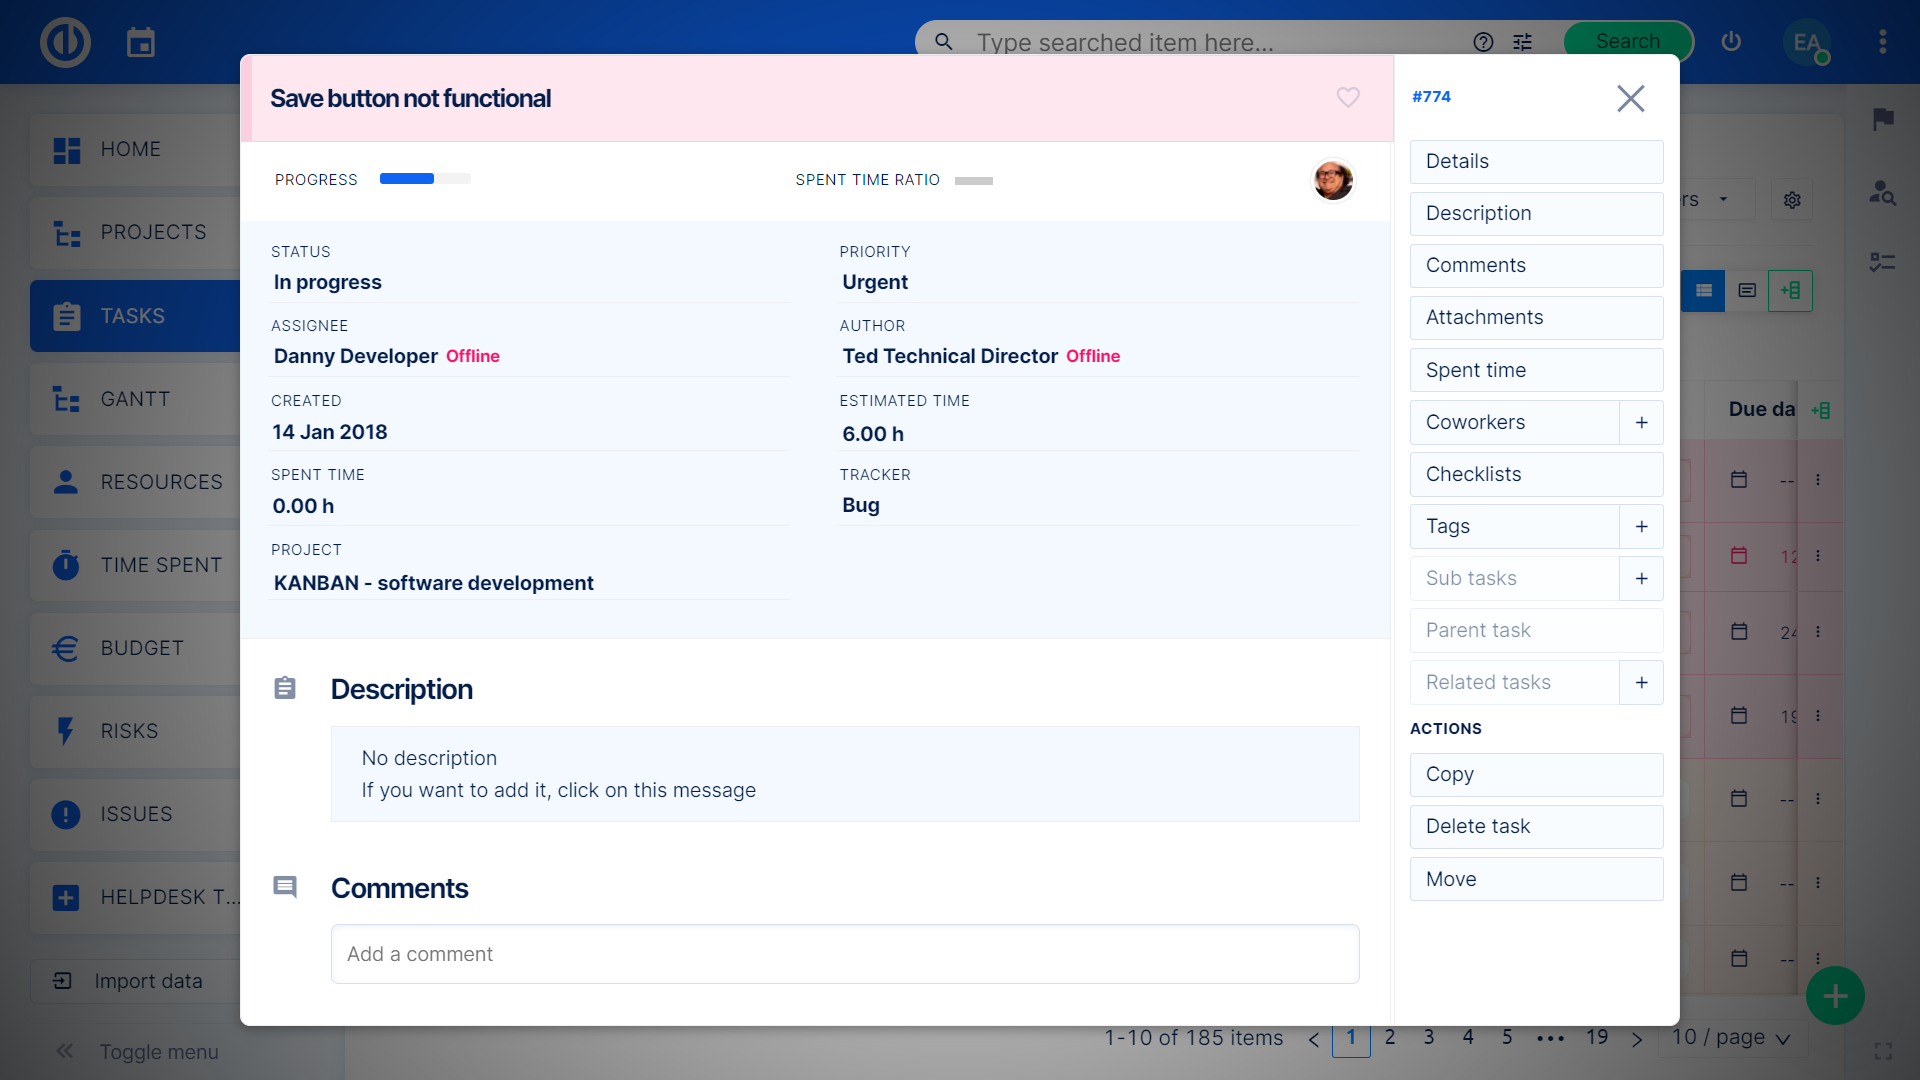Open GANTT in the sidebar

[135, 399]
